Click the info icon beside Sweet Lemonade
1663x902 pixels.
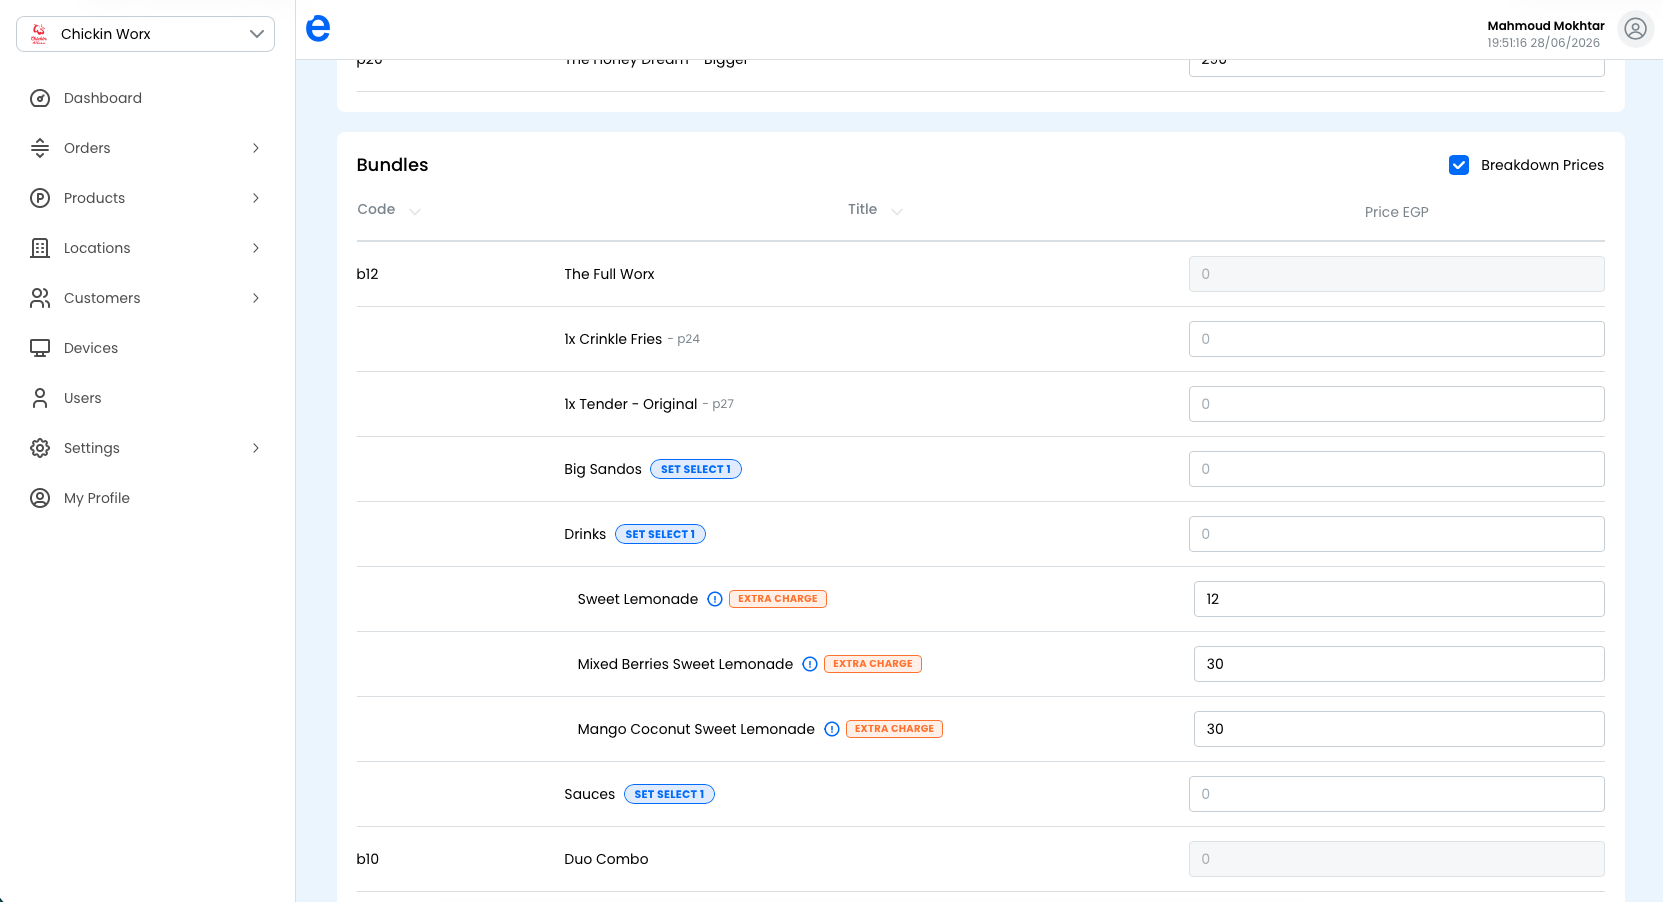pyautogui.click(x=715, y=599)
